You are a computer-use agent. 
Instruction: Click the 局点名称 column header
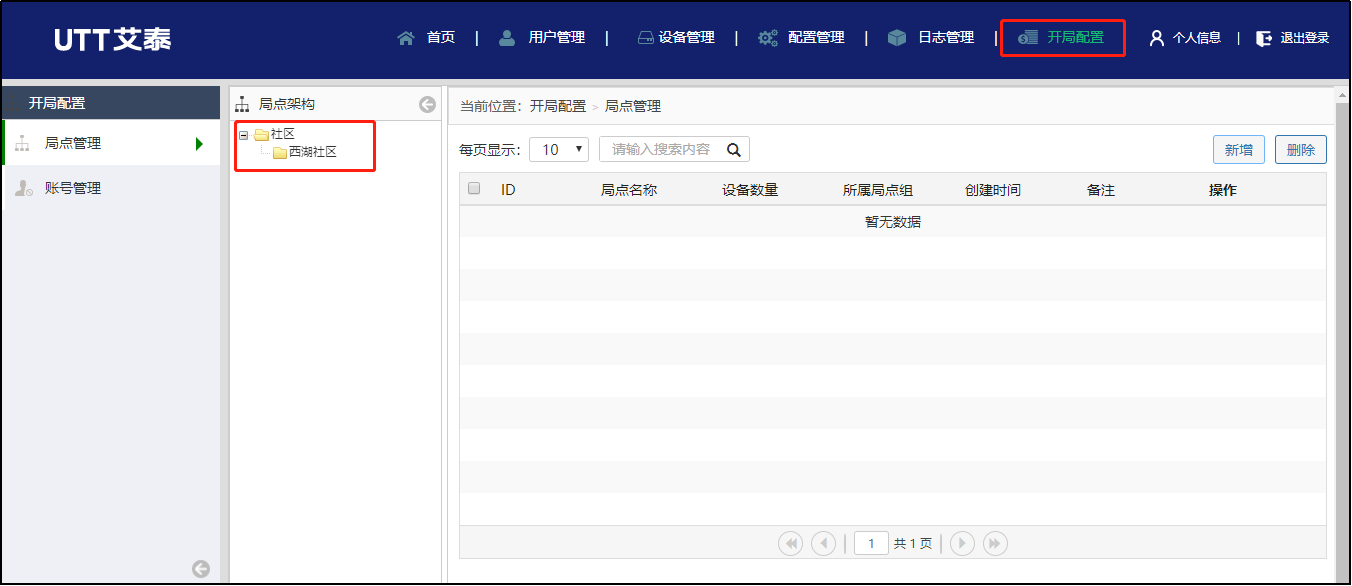(x=629, y=190)
